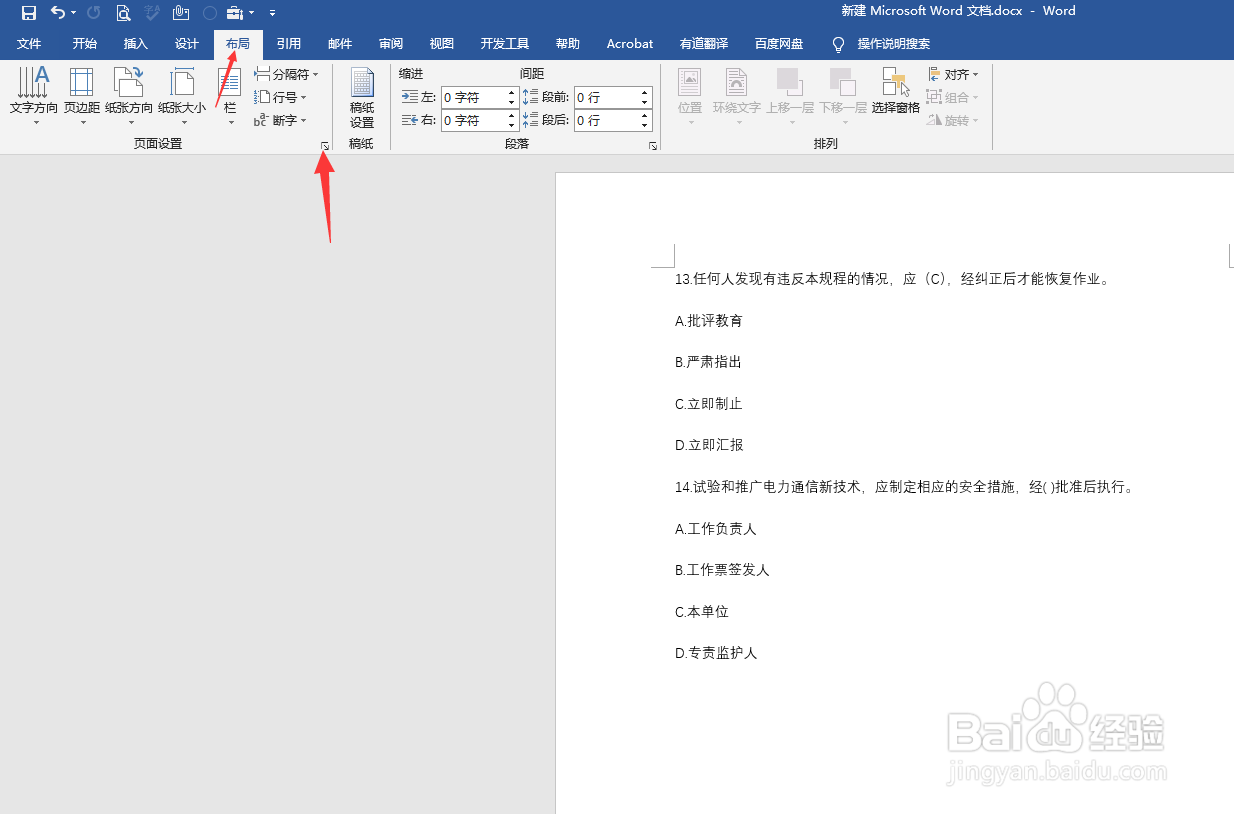Switch to the 插入 ribbon tab
The width and height of the screenshot is (1234, 814).
pos(136,43)
